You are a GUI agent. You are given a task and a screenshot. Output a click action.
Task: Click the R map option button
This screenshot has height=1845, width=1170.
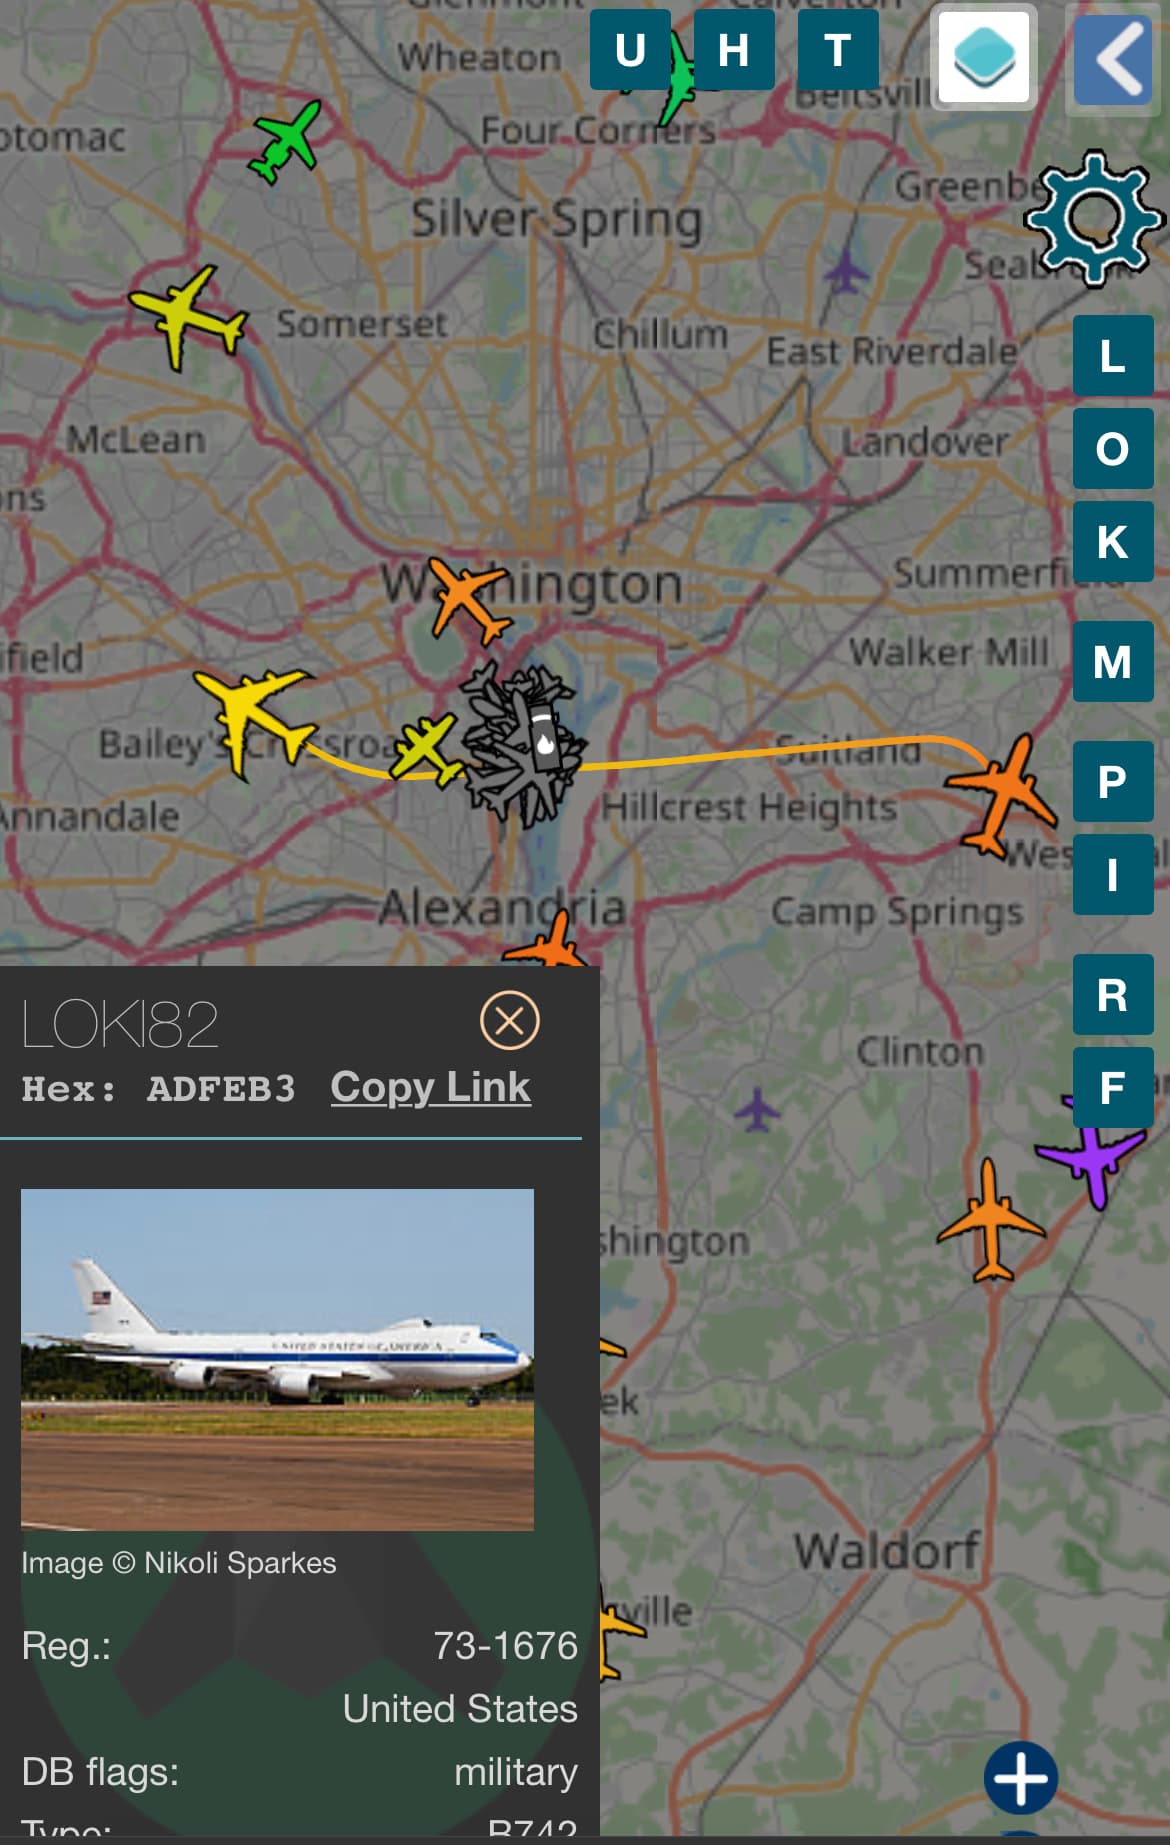pyautogui.click(x=1113, y=995)
